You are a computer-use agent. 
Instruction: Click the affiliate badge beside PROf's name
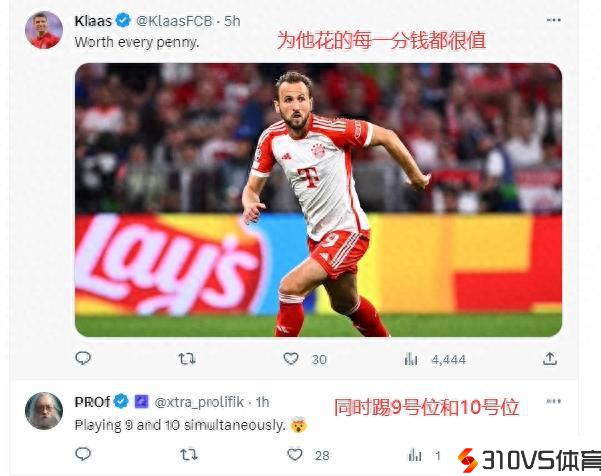(x=141, y=402)
